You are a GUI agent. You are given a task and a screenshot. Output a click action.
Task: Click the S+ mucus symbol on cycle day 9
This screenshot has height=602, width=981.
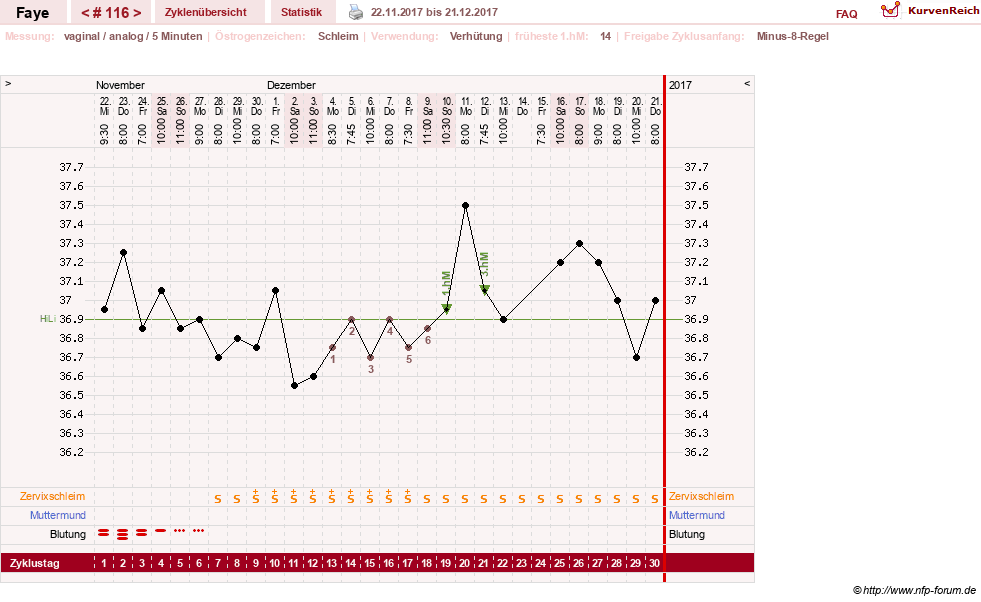[256, 497]
